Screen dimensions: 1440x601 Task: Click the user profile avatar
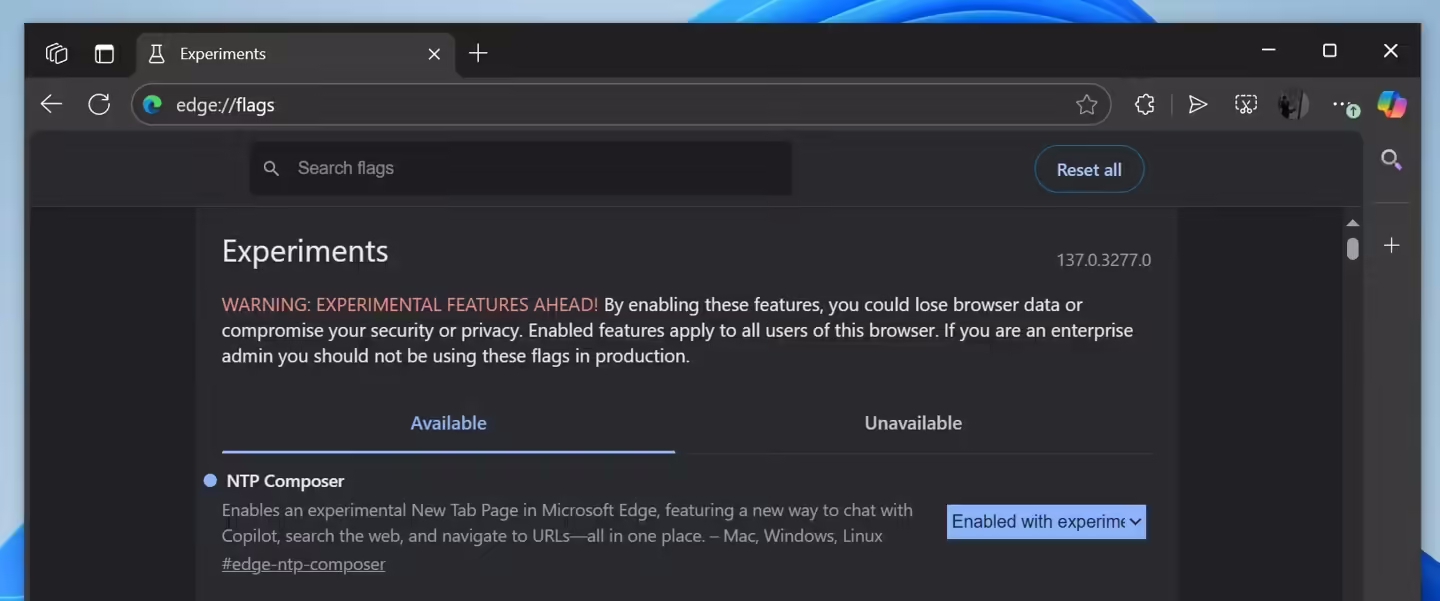tap(1293, 104)
